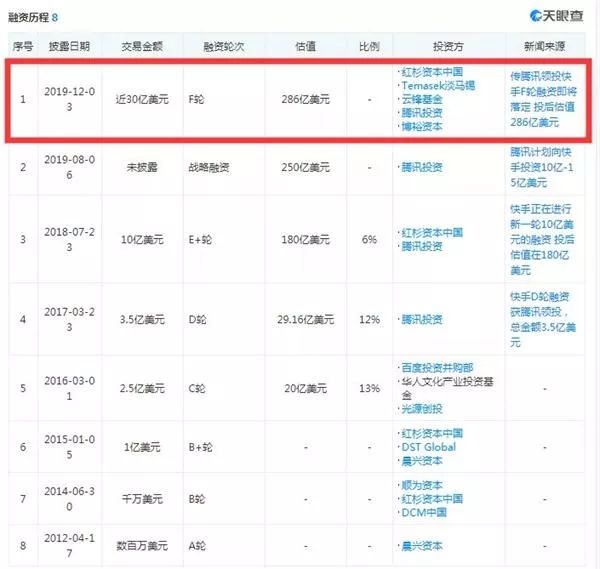Open the DCM中国 investor link
The height and width of the screenshot is (569, 600).
click(424, 512)
